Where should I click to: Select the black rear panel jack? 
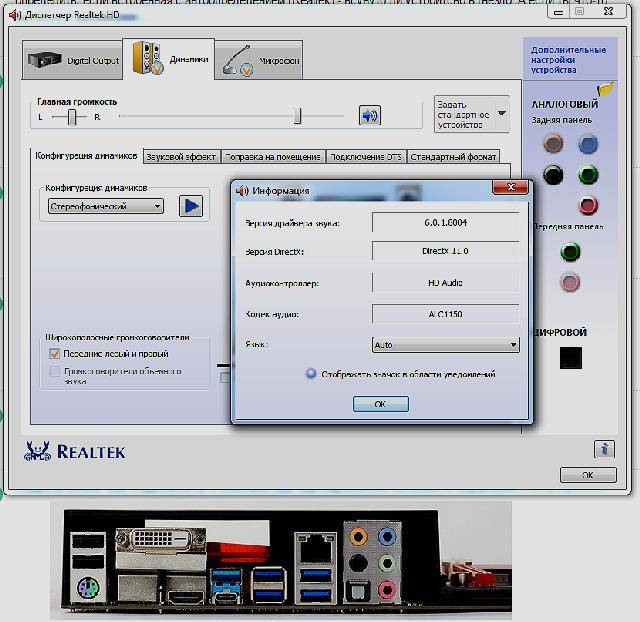[553, 175]
